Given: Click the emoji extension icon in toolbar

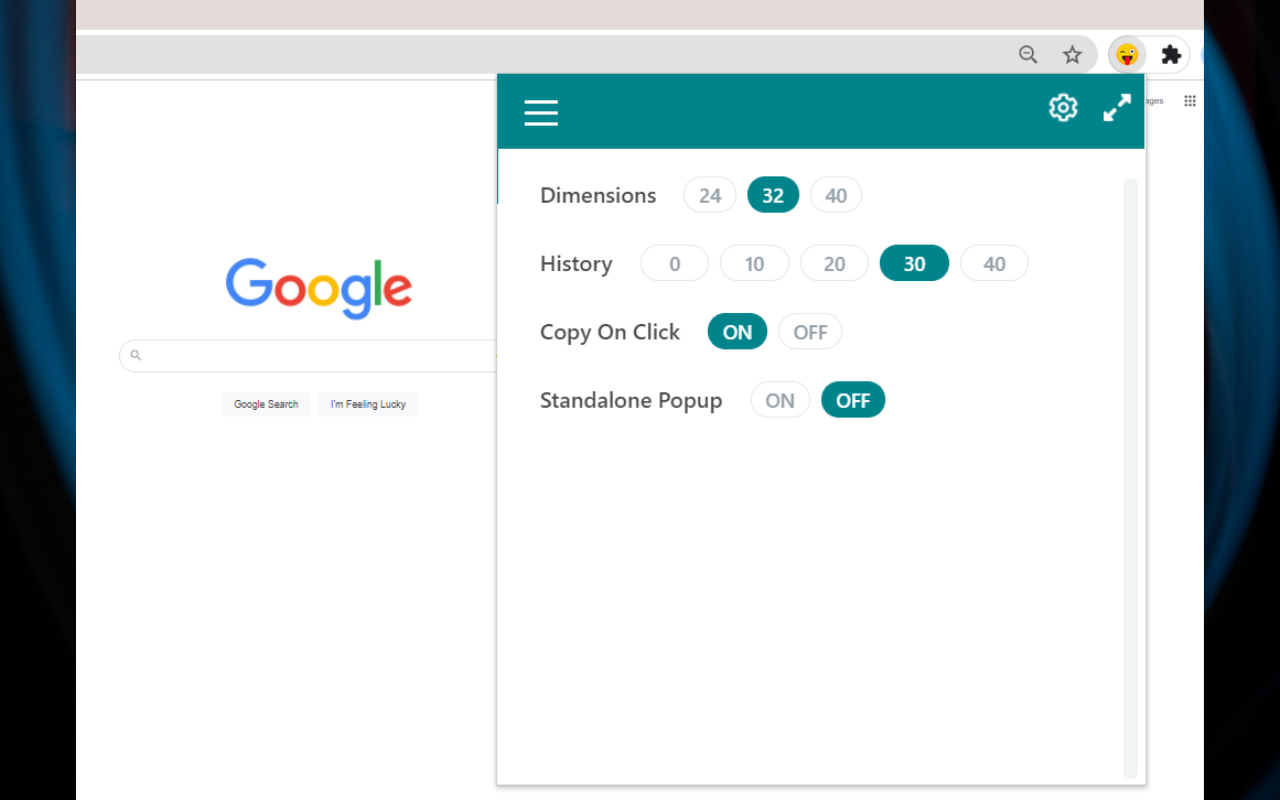Looking at the screenshot, I should tap(1127, 55).
